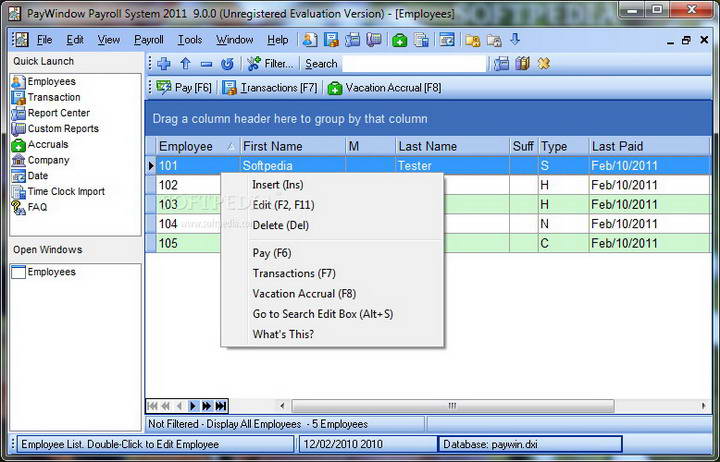Choose Insert (Ins) from context menu

tap(332, 185)
